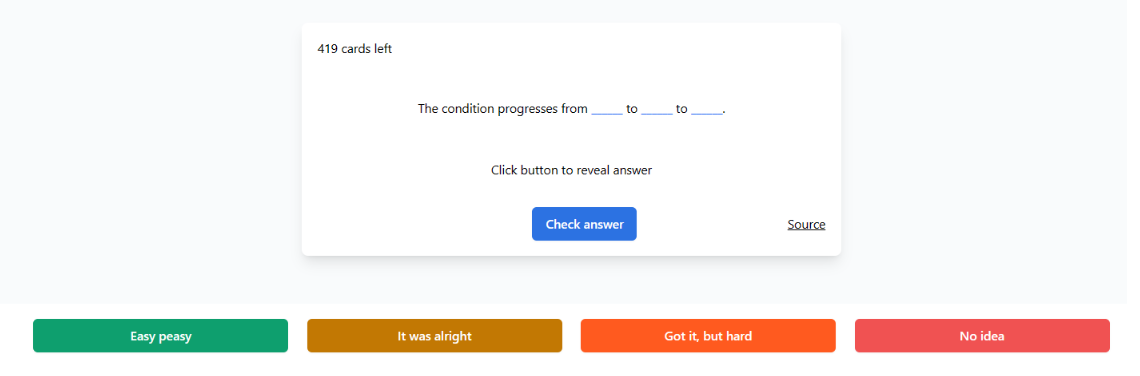Pick the orange difficulty rating button

coord(708,336)
